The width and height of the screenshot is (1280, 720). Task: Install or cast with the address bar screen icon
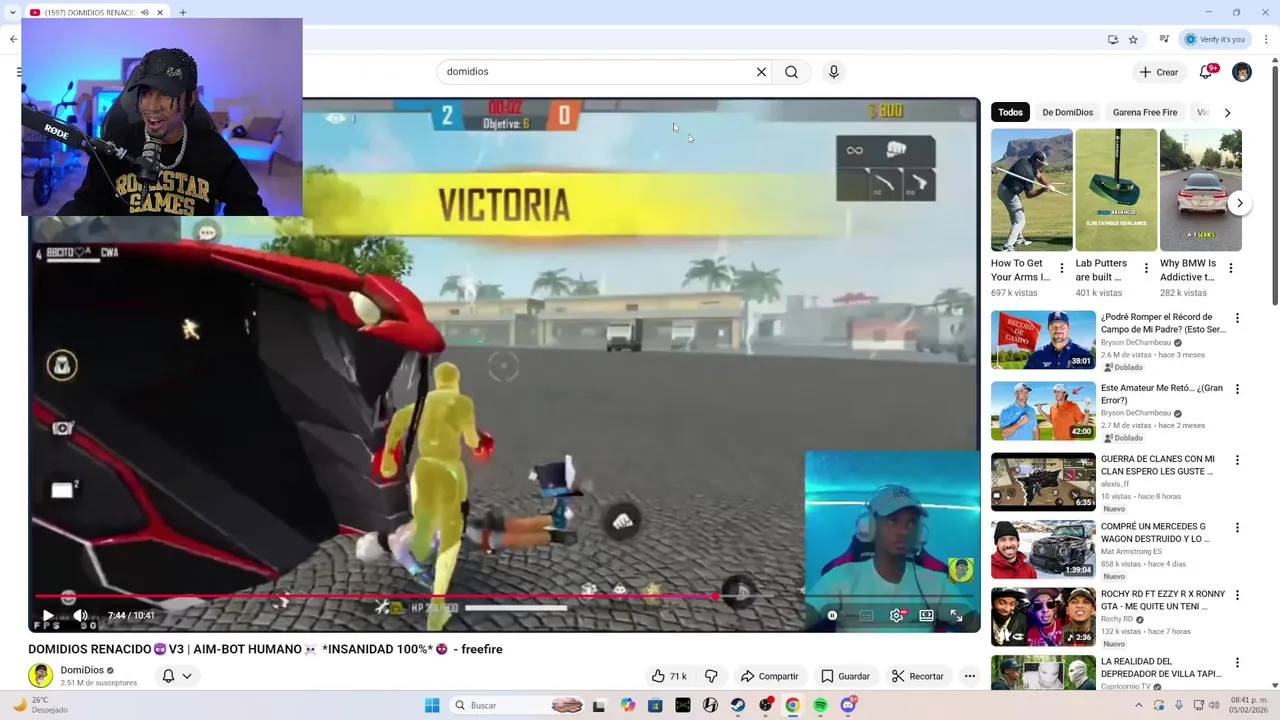click(x=1113, y=39)
